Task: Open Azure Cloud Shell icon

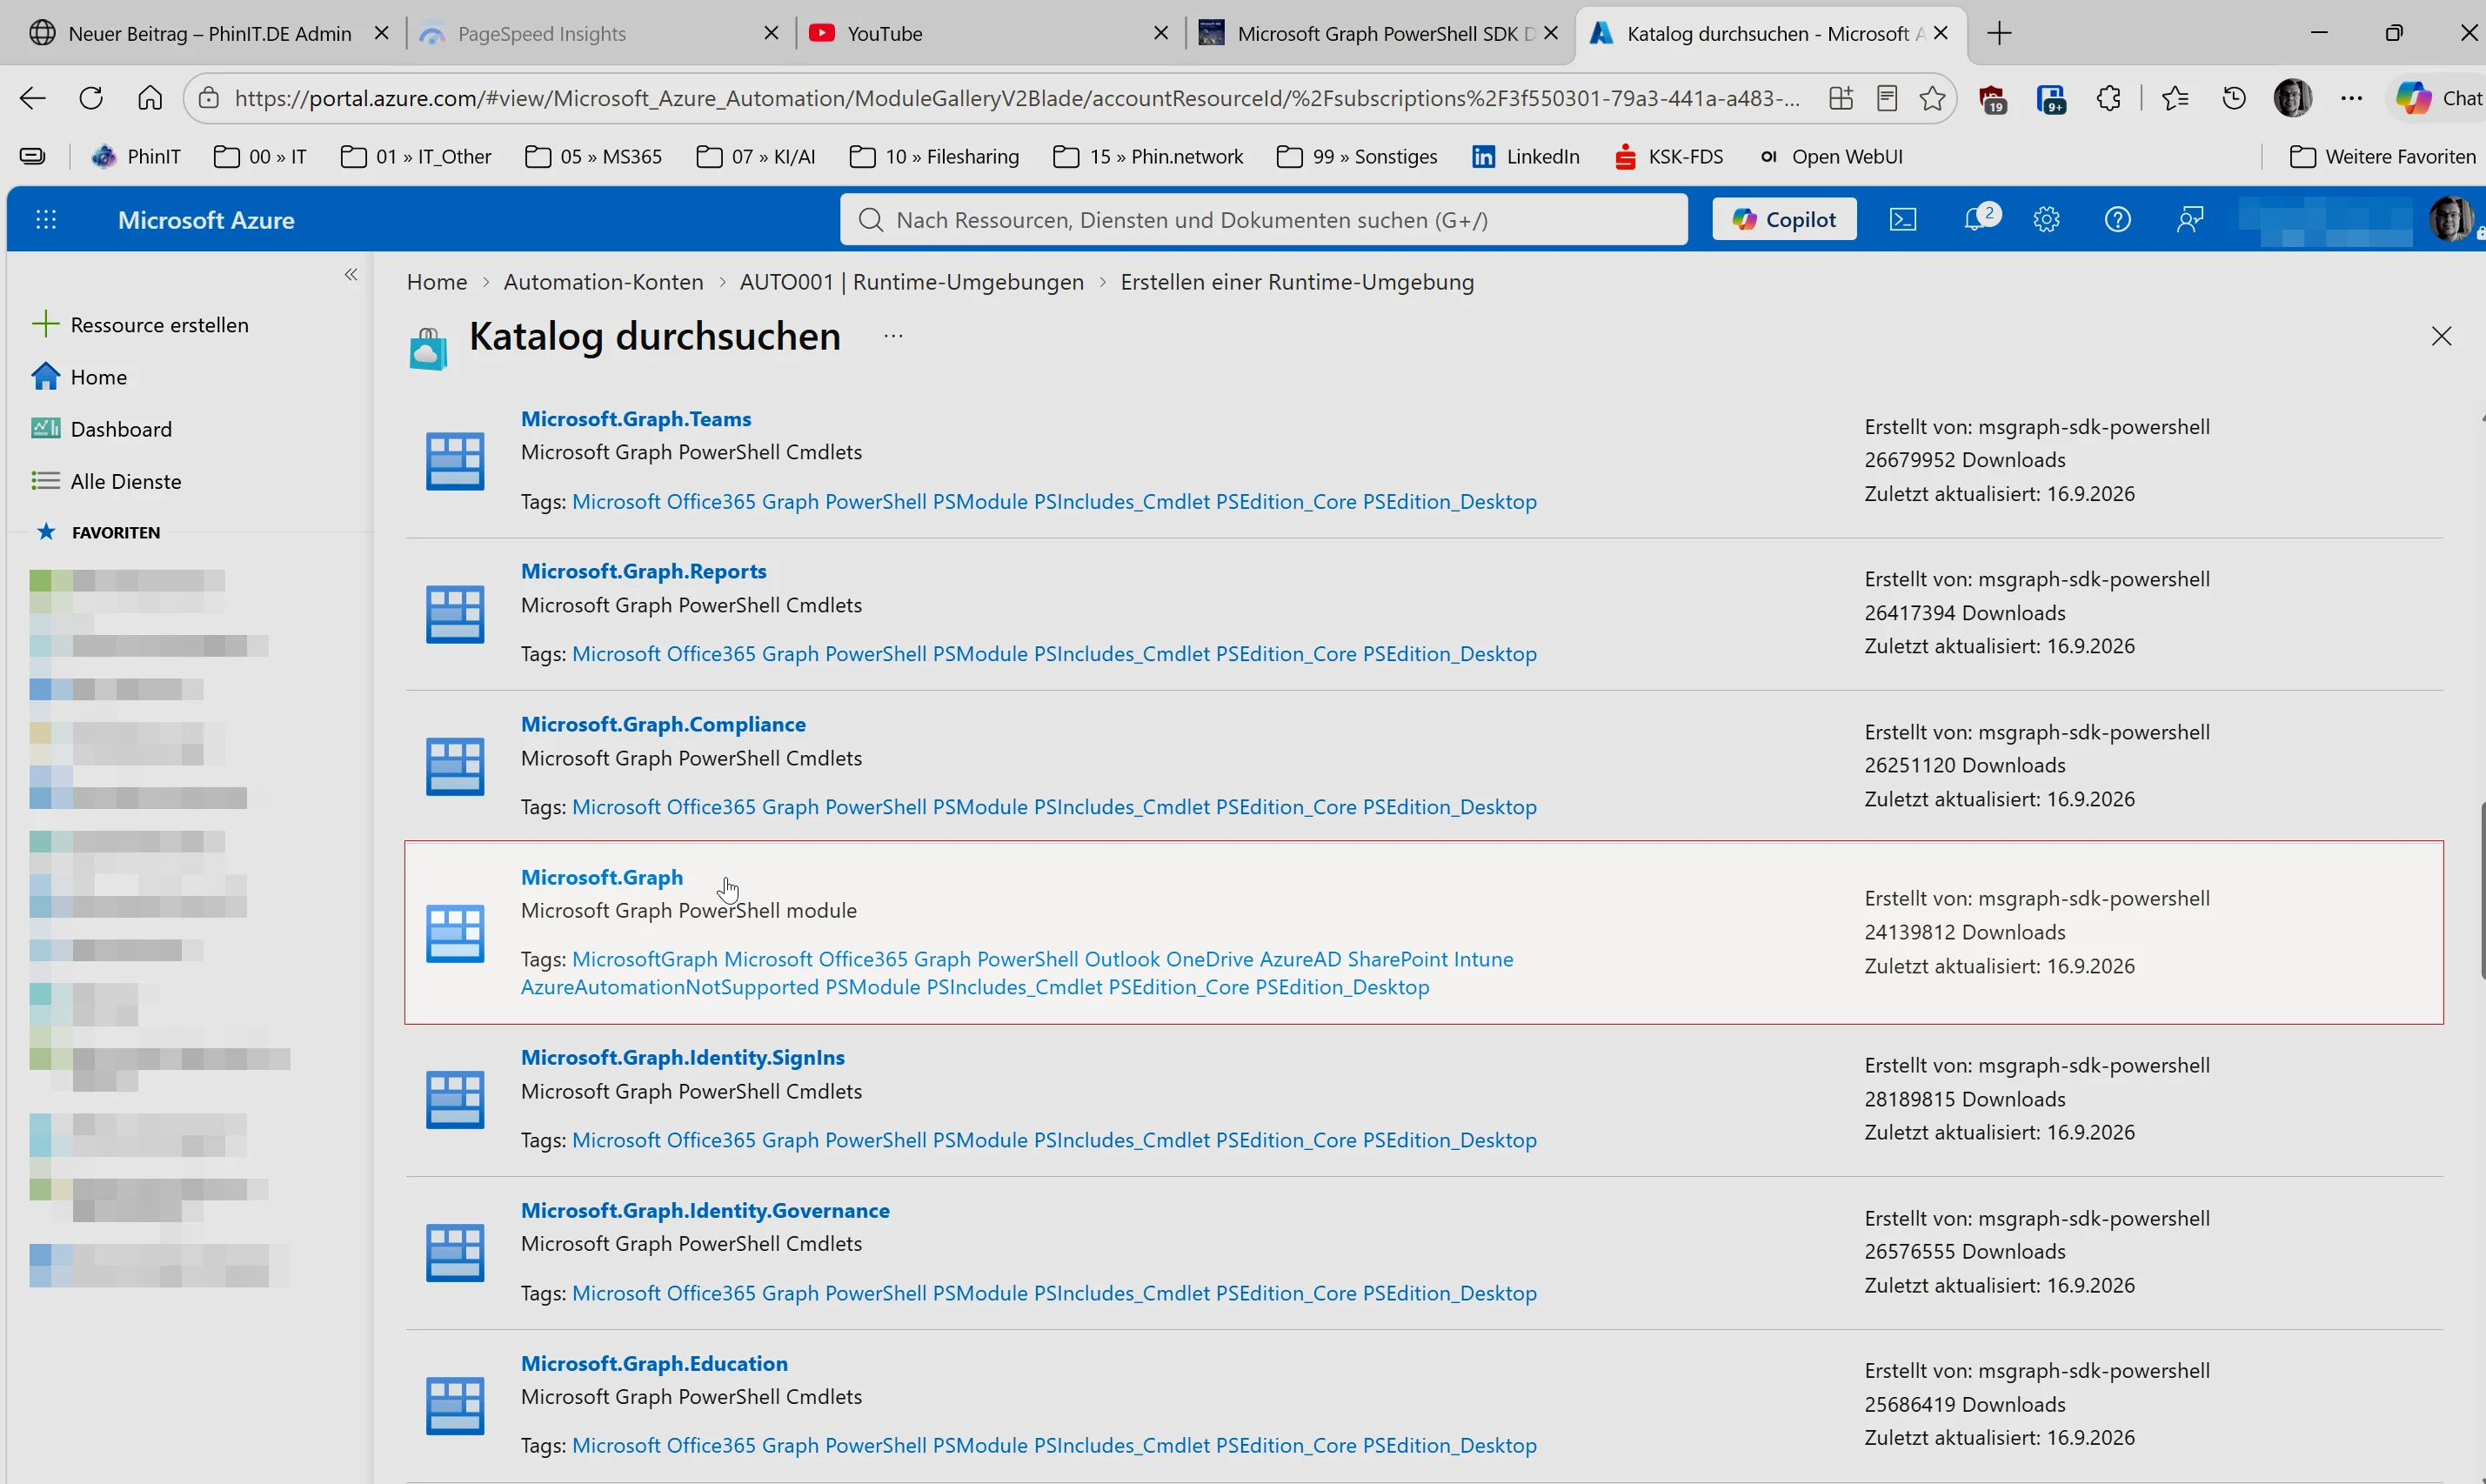Action: pos(1902,219)
